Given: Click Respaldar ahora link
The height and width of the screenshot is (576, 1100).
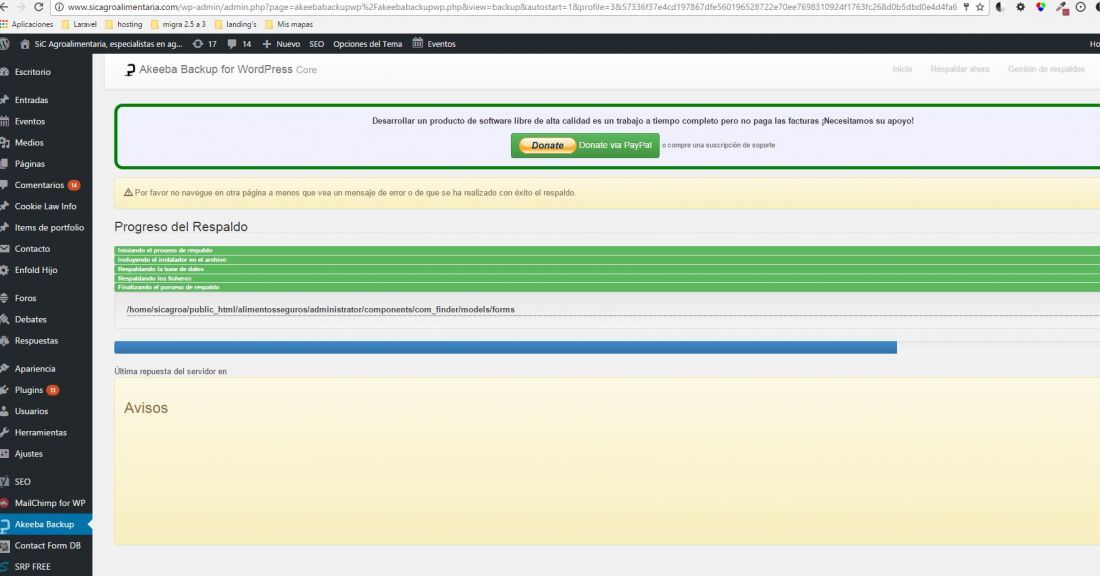Looking at the screenshot, I should [x=960, y=69].
